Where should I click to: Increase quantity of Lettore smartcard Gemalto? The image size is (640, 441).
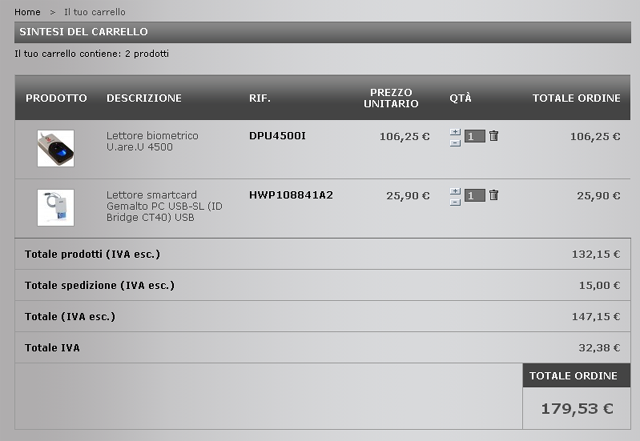(455, 191)
